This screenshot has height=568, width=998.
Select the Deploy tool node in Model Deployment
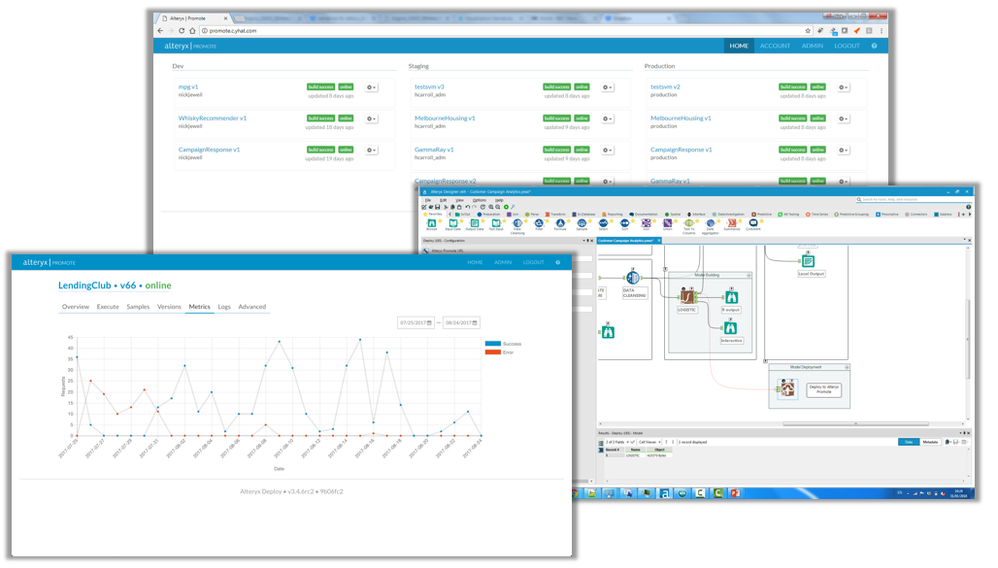tap(787, 388)
